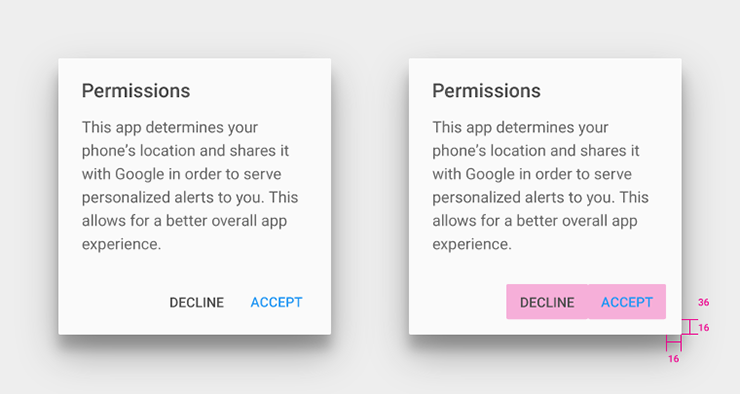Image resolution: width=740 pixels, height=394 pixels.
Task: Click "experience." in the left dialog text
Action: (x=122, y=244)
